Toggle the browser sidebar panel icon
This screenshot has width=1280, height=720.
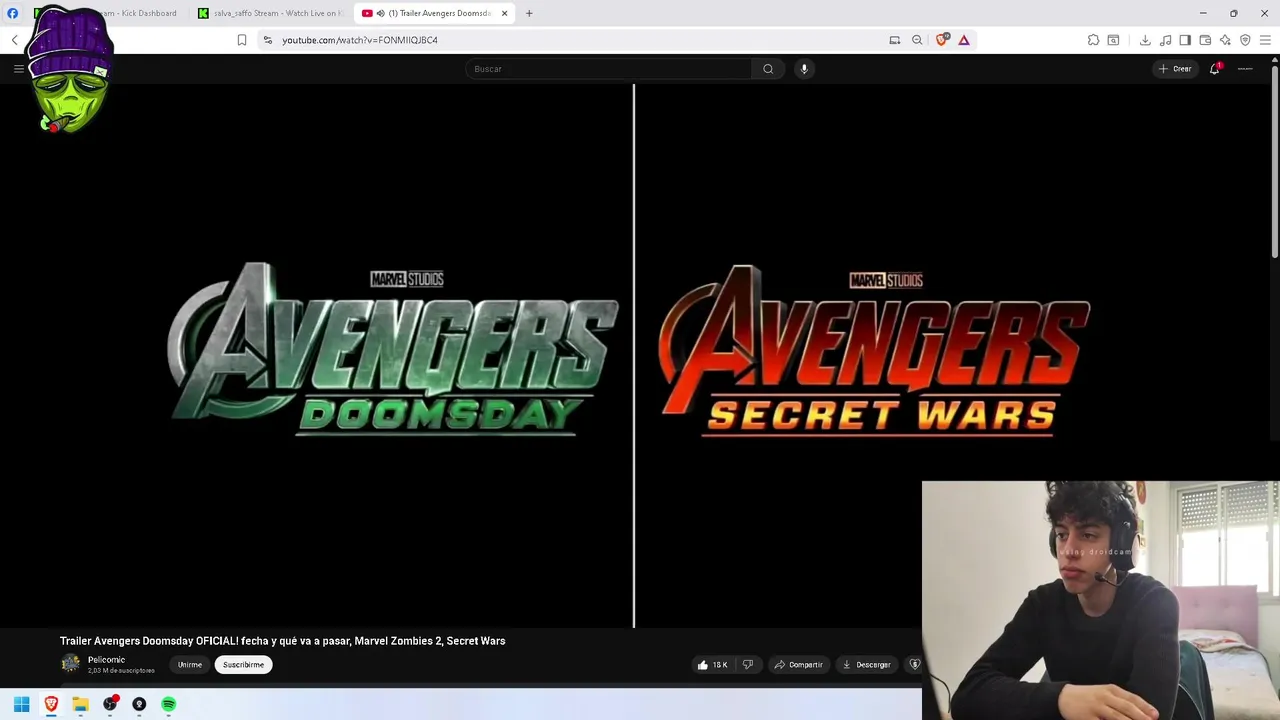[1185, 40]
